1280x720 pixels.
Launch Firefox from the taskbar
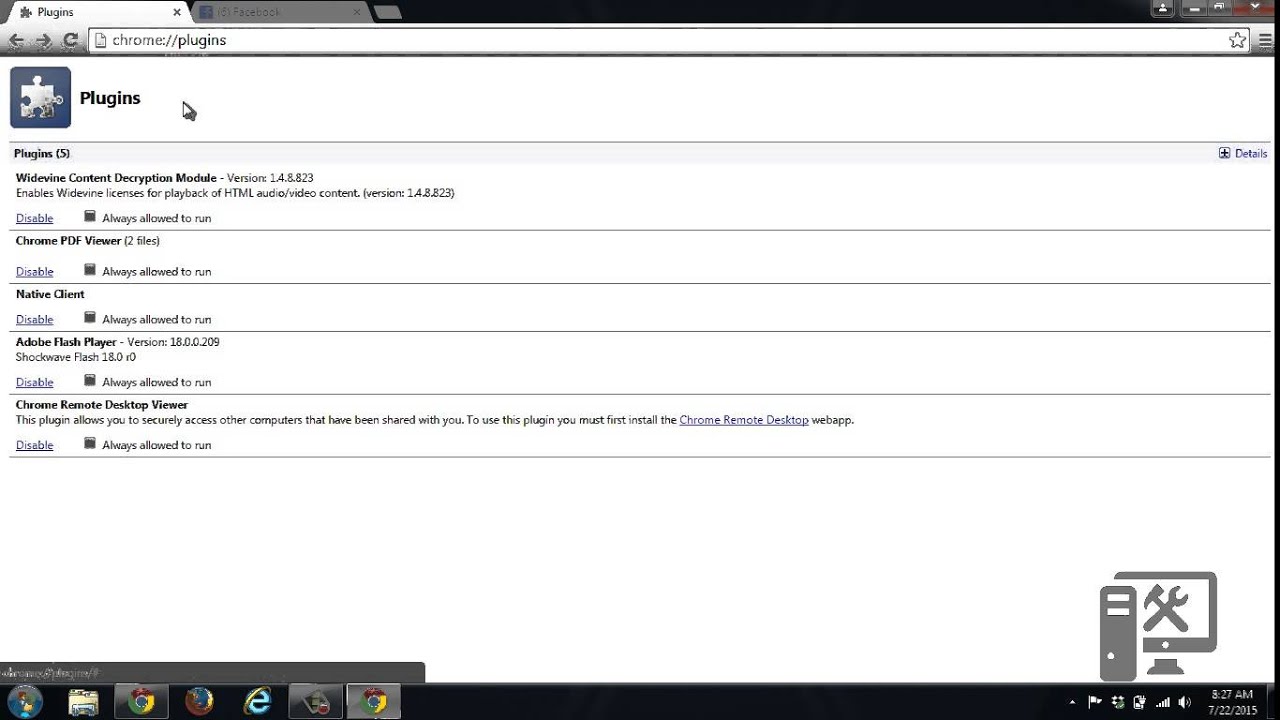coord(199,702)
